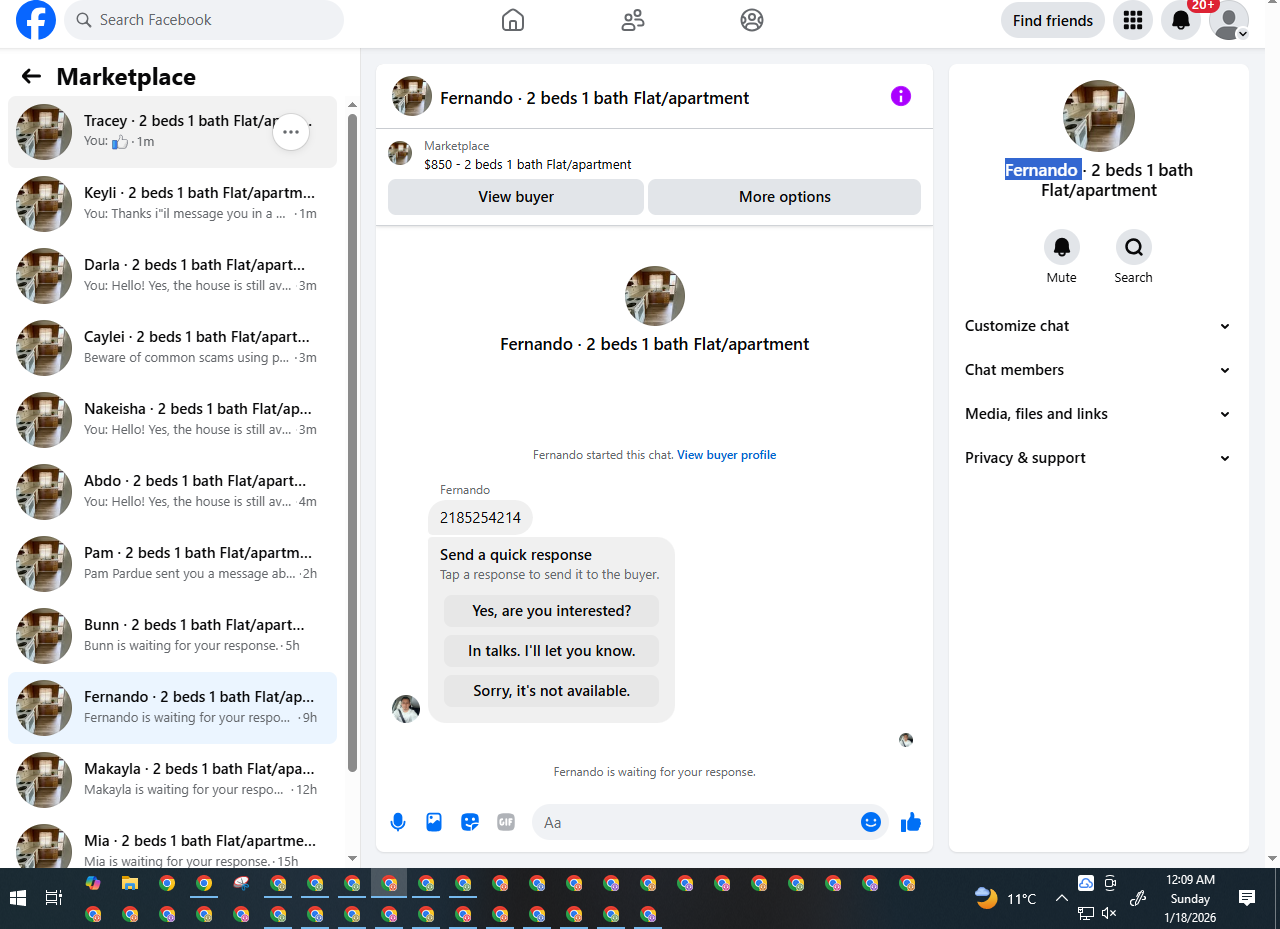Expand the Privacy & support section
Screen dimensions: 1280x929
click(x=1098, y=458)
